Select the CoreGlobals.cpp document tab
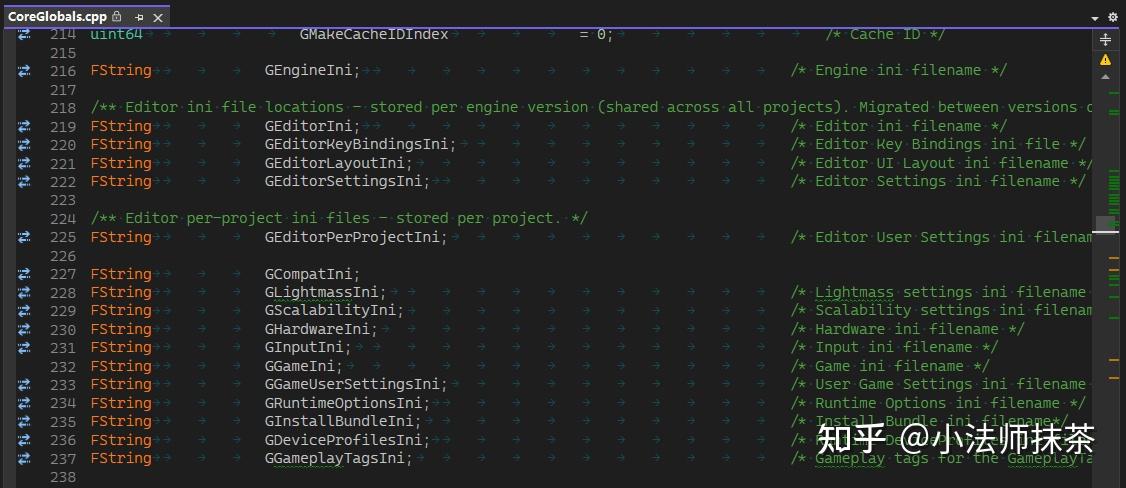Screen dimensions: 1126x488 click(x=57, y=17)
